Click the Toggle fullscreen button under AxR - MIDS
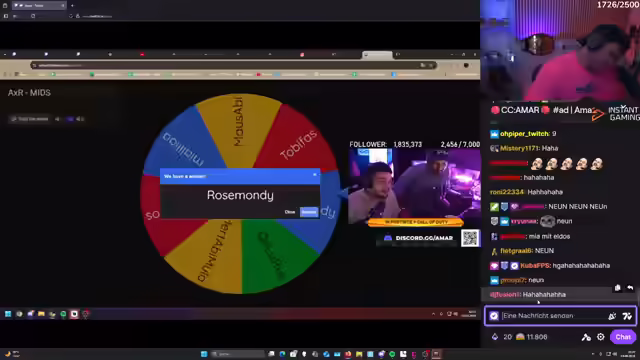This screenshot has width=640, height=360. click(x=29, y=119)
